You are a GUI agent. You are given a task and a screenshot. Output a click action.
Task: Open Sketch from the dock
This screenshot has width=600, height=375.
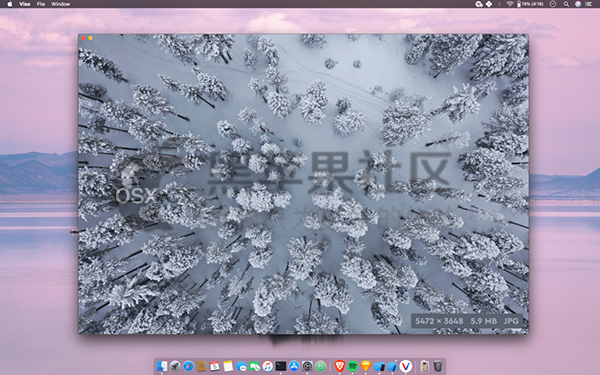coord(366,366)
